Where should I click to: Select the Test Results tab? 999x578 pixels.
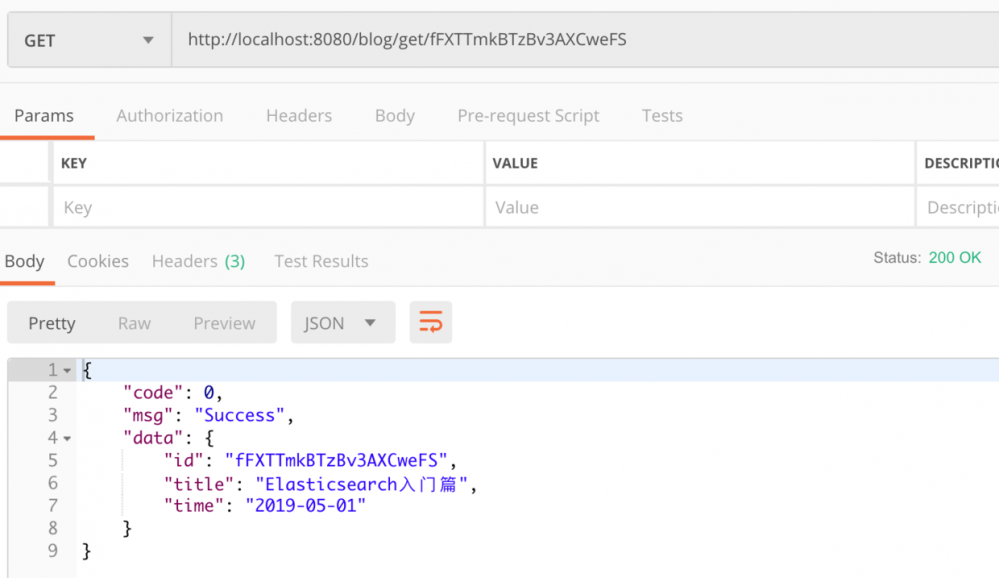pos(321,261)
